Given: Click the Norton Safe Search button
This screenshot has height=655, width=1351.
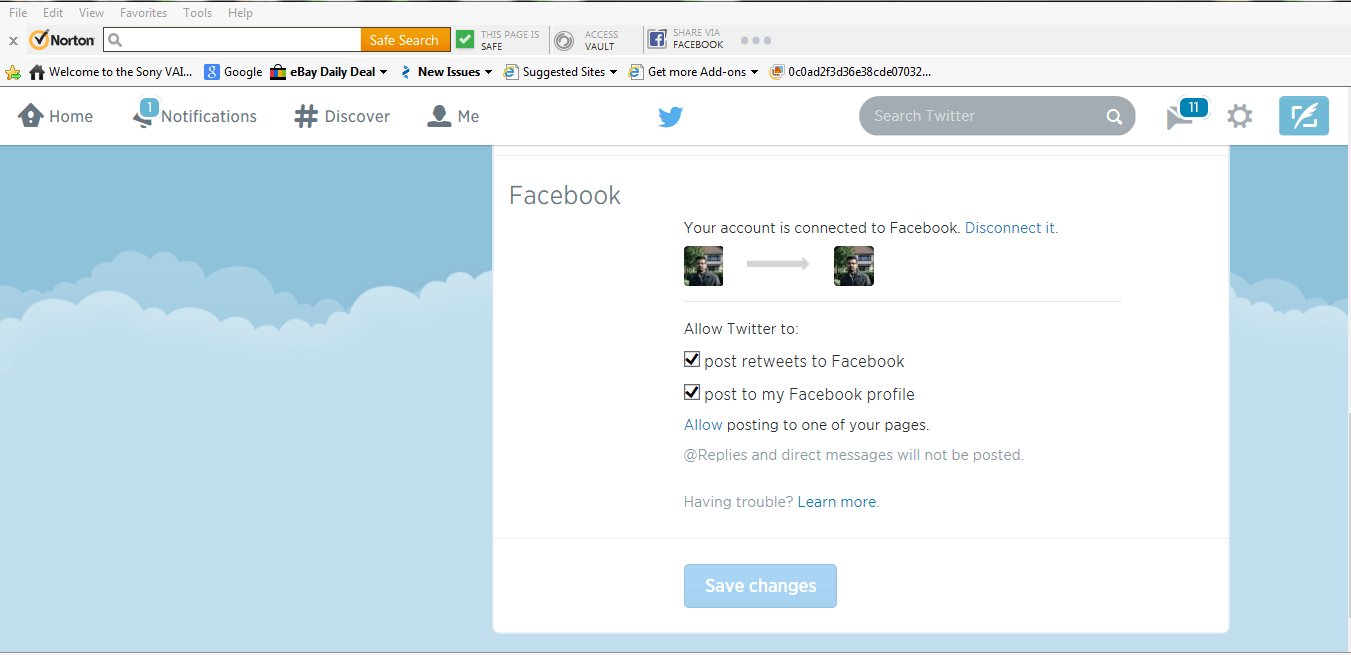Looking at the screenshot, I should click(405, 40).
